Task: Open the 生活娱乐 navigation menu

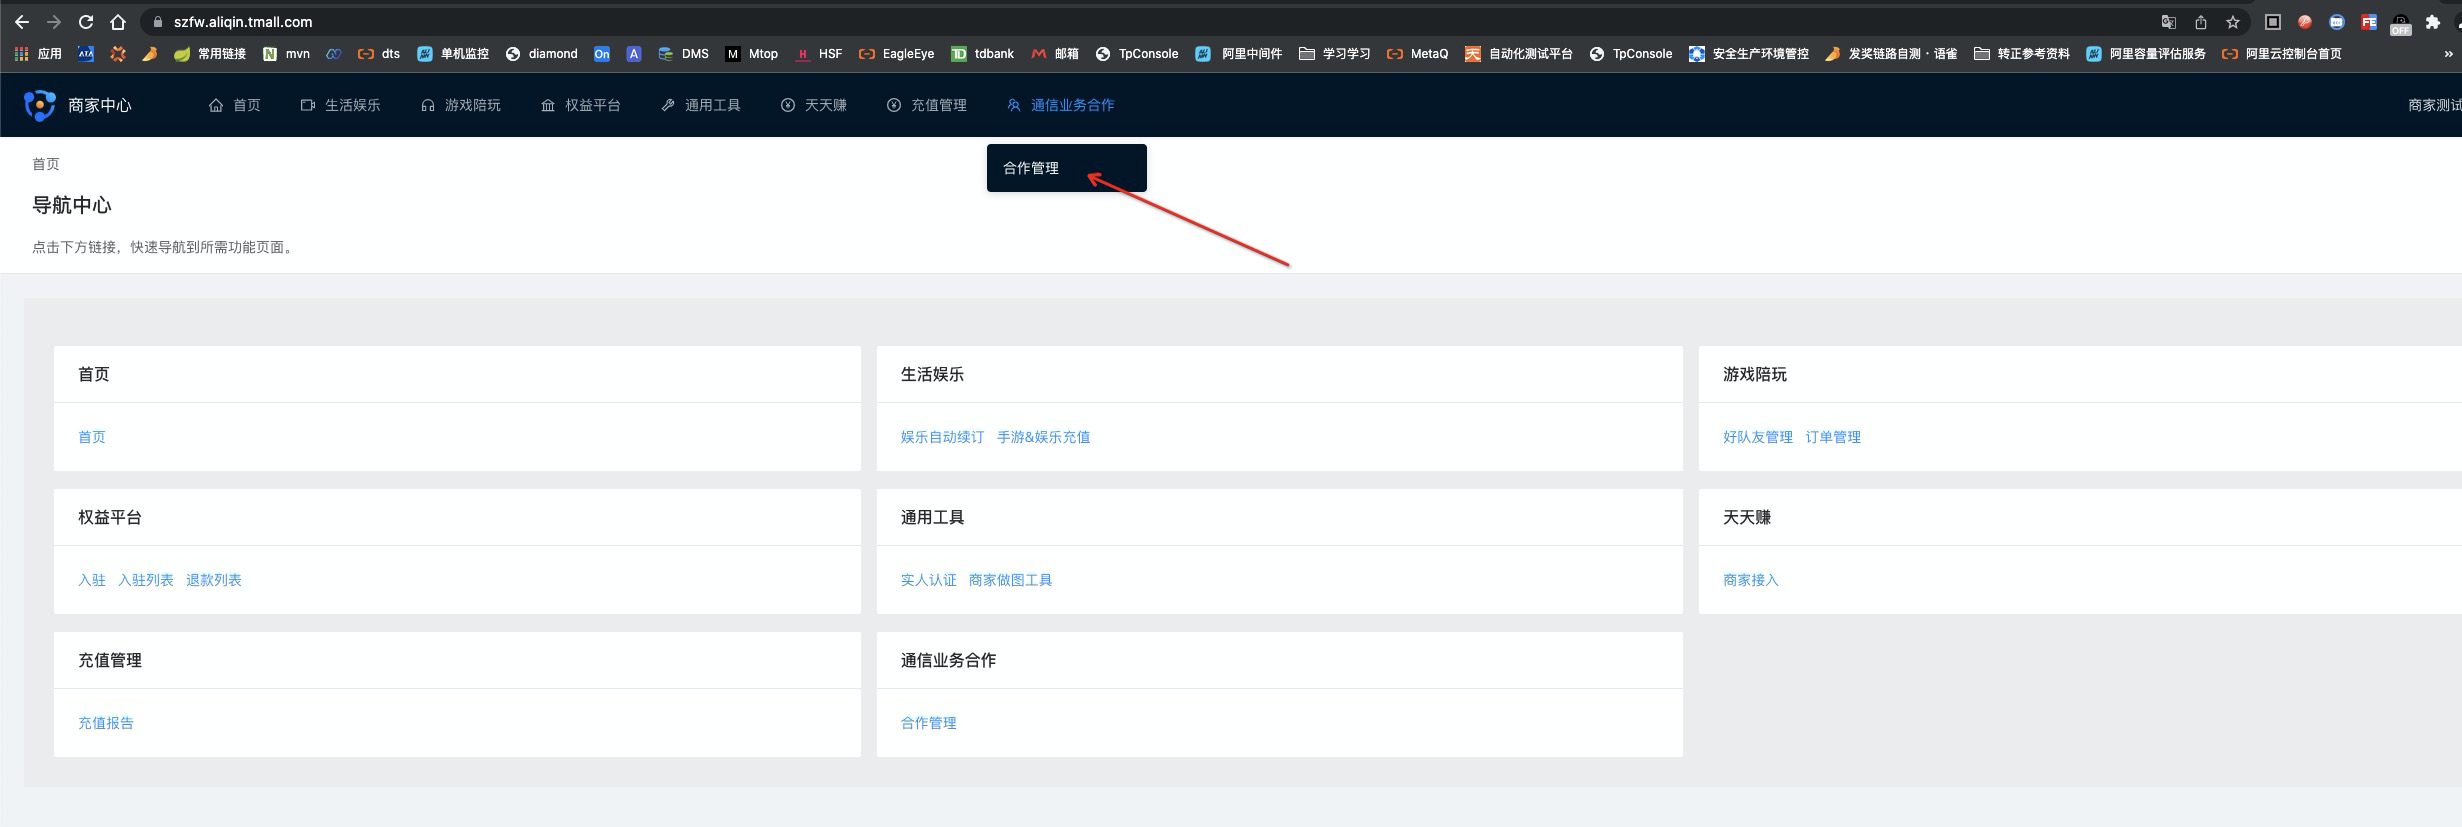Action: [x=341, y=105]
